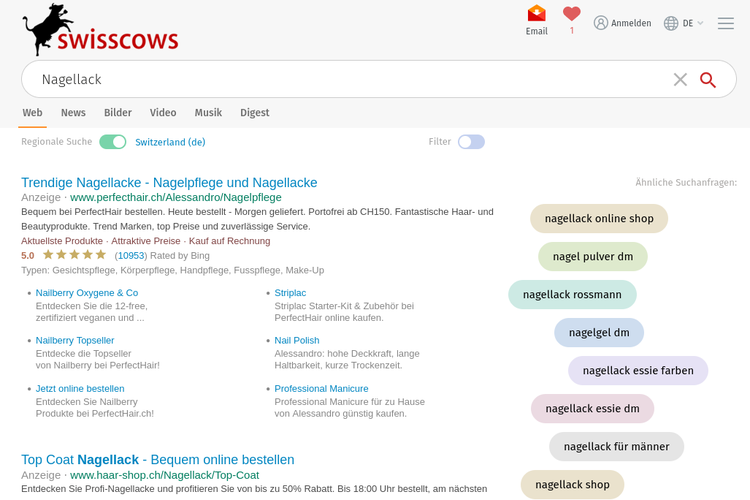
Task: Switch to the News tab
Action: click(x=73, y=112)
